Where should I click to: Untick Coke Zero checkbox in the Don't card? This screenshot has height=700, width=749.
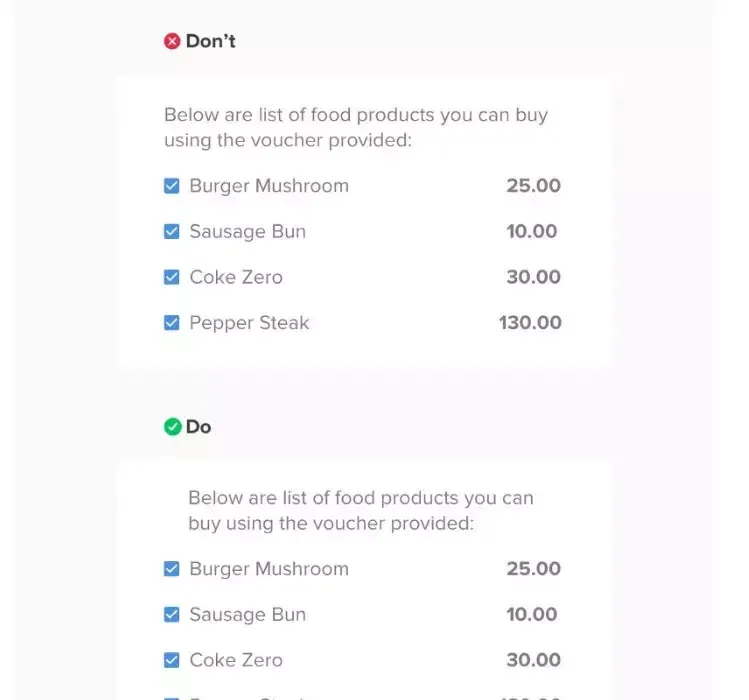172,277
